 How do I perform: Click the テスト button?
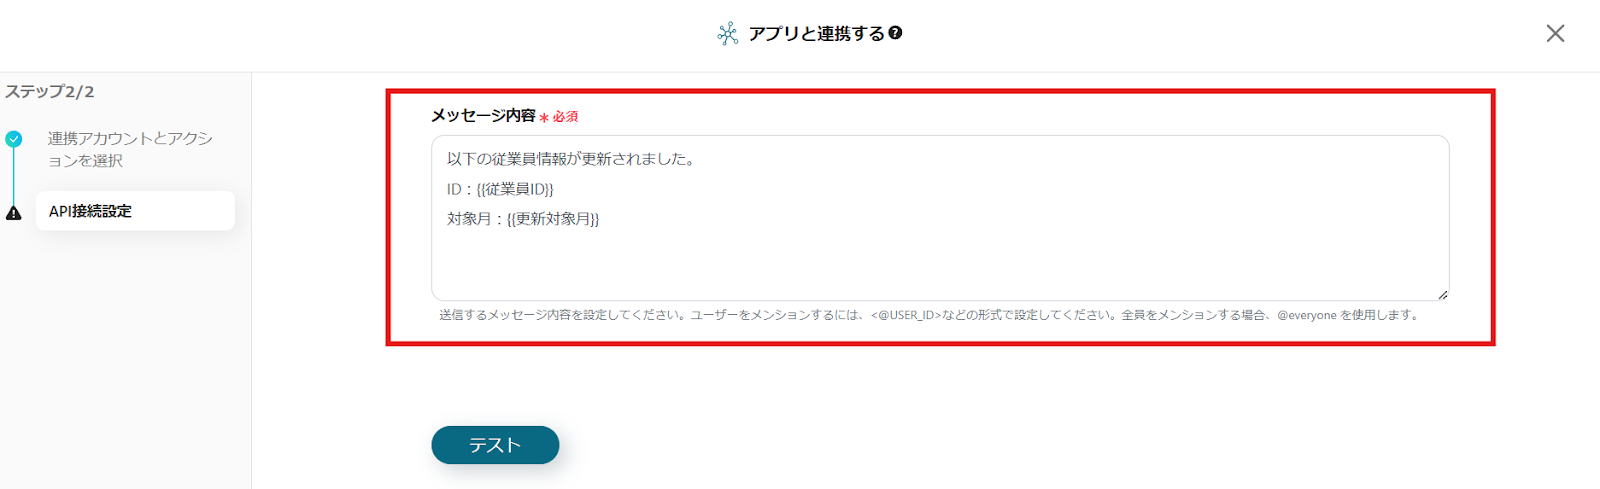pyautogui.click(x=495, y=445)
